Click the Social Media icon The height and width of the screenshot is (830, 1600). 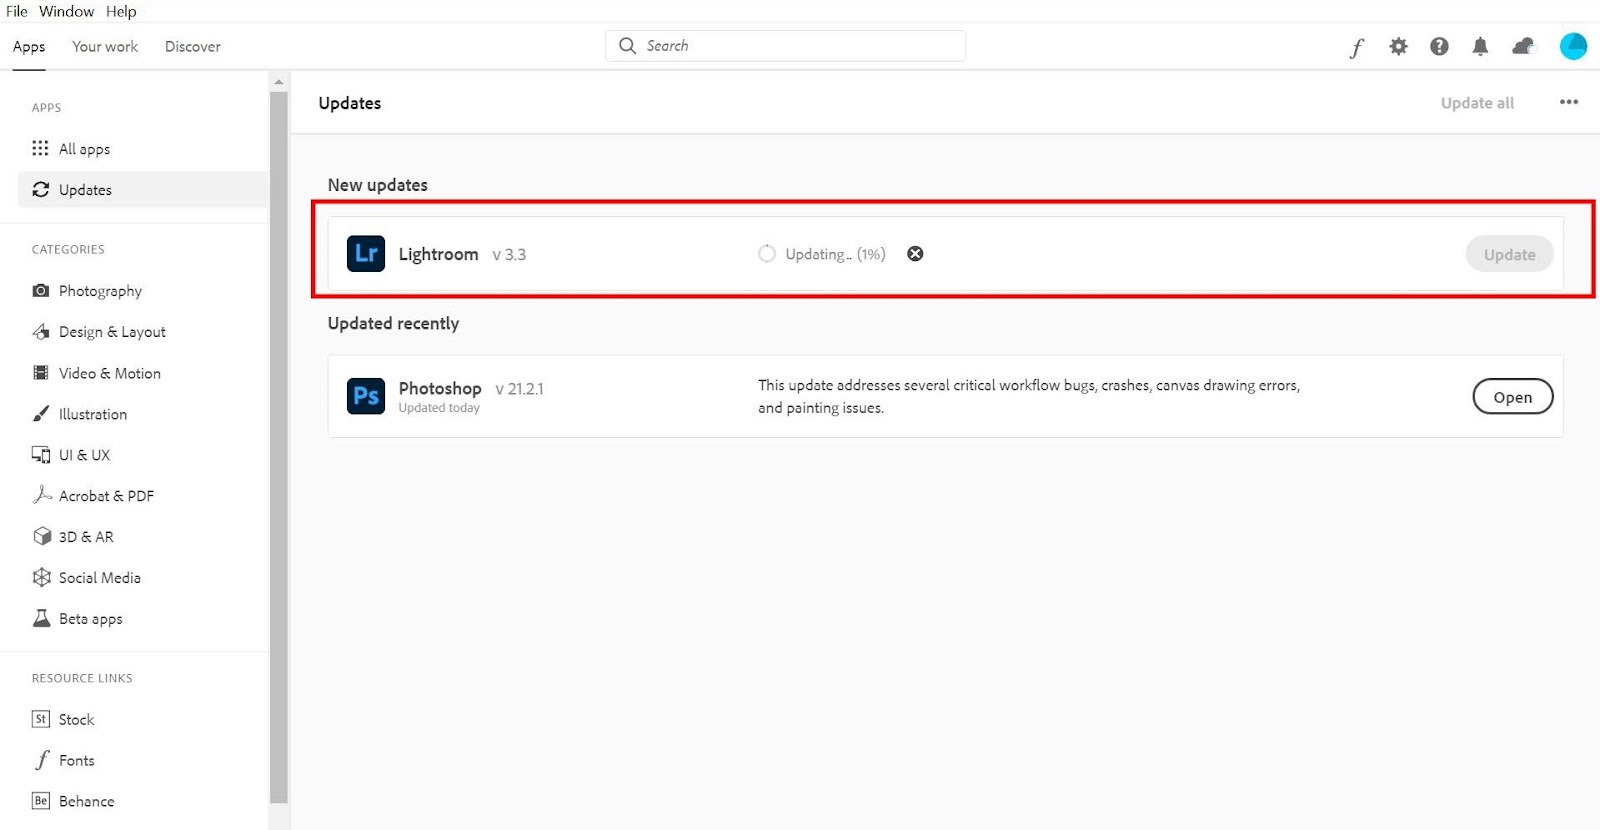pos(41,577)
